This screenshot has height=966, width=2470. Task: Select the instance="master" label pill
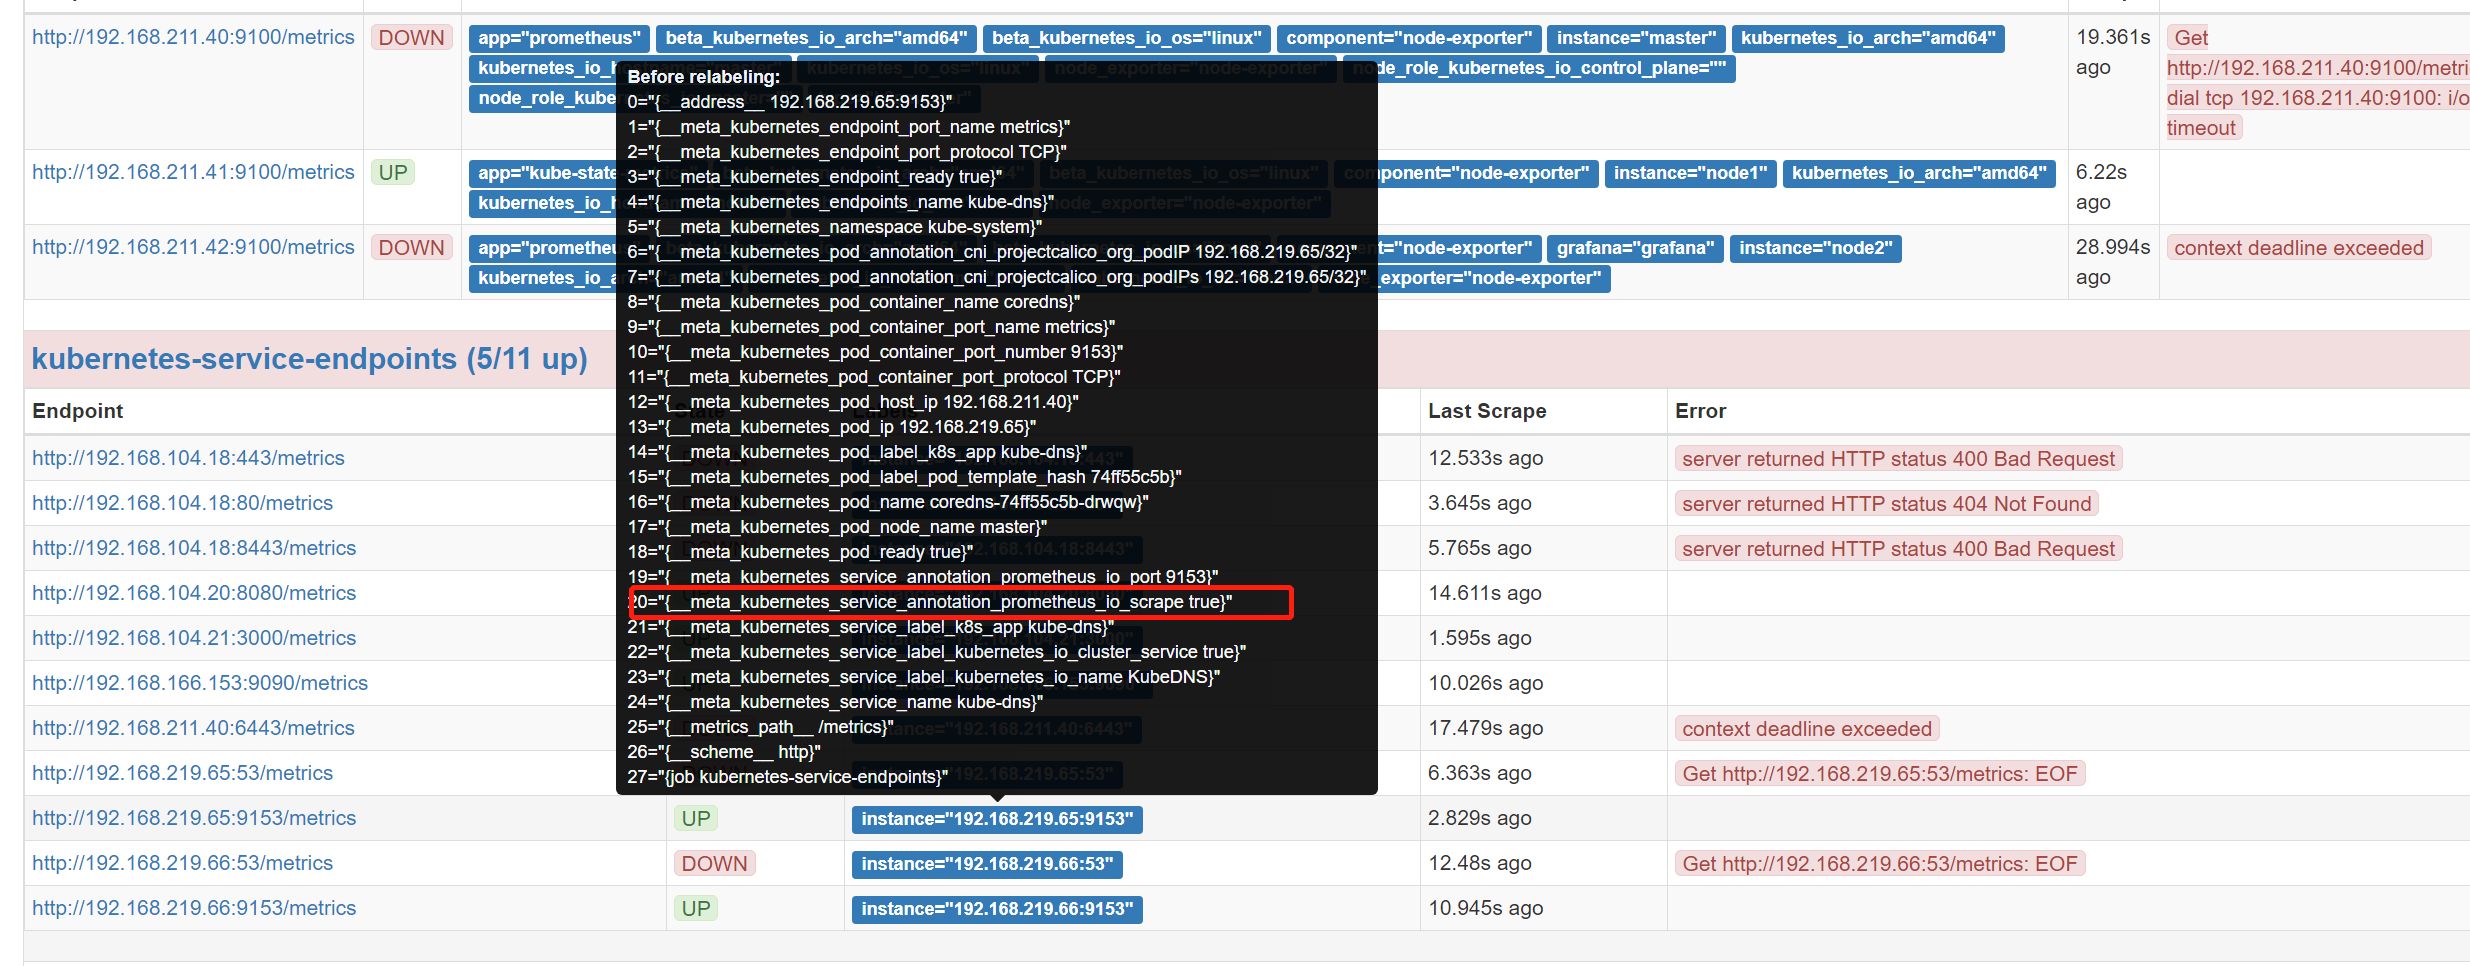(x=1637, y=38)
